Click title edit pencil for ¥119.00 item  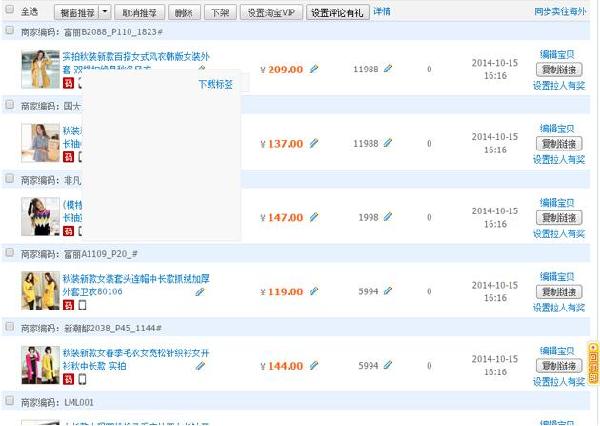(x=200, y=292)
